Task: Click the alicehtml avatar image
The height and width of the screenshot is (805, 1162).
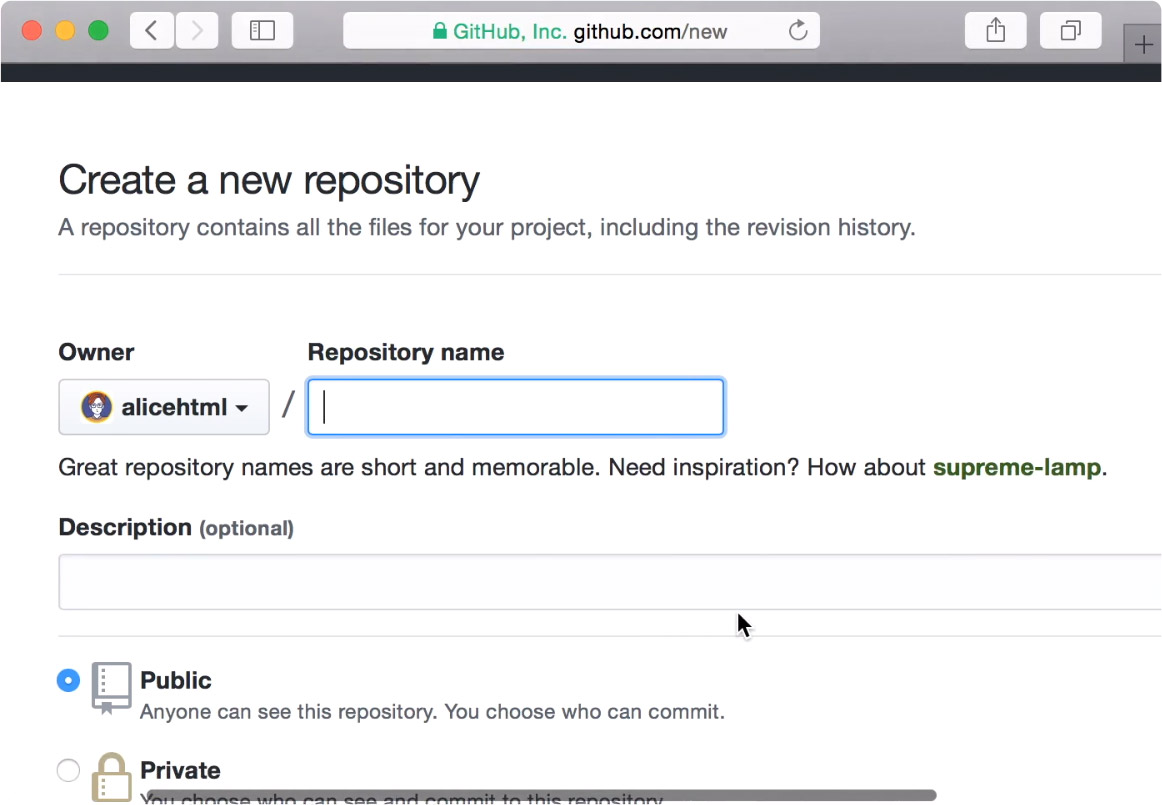Action: (x=97, y=407)
